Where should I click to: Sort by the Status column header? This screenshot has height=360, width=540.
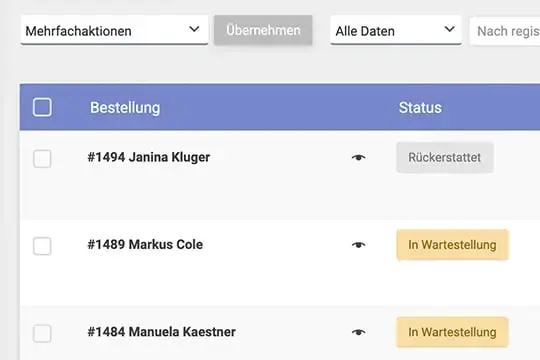(420, 108)
